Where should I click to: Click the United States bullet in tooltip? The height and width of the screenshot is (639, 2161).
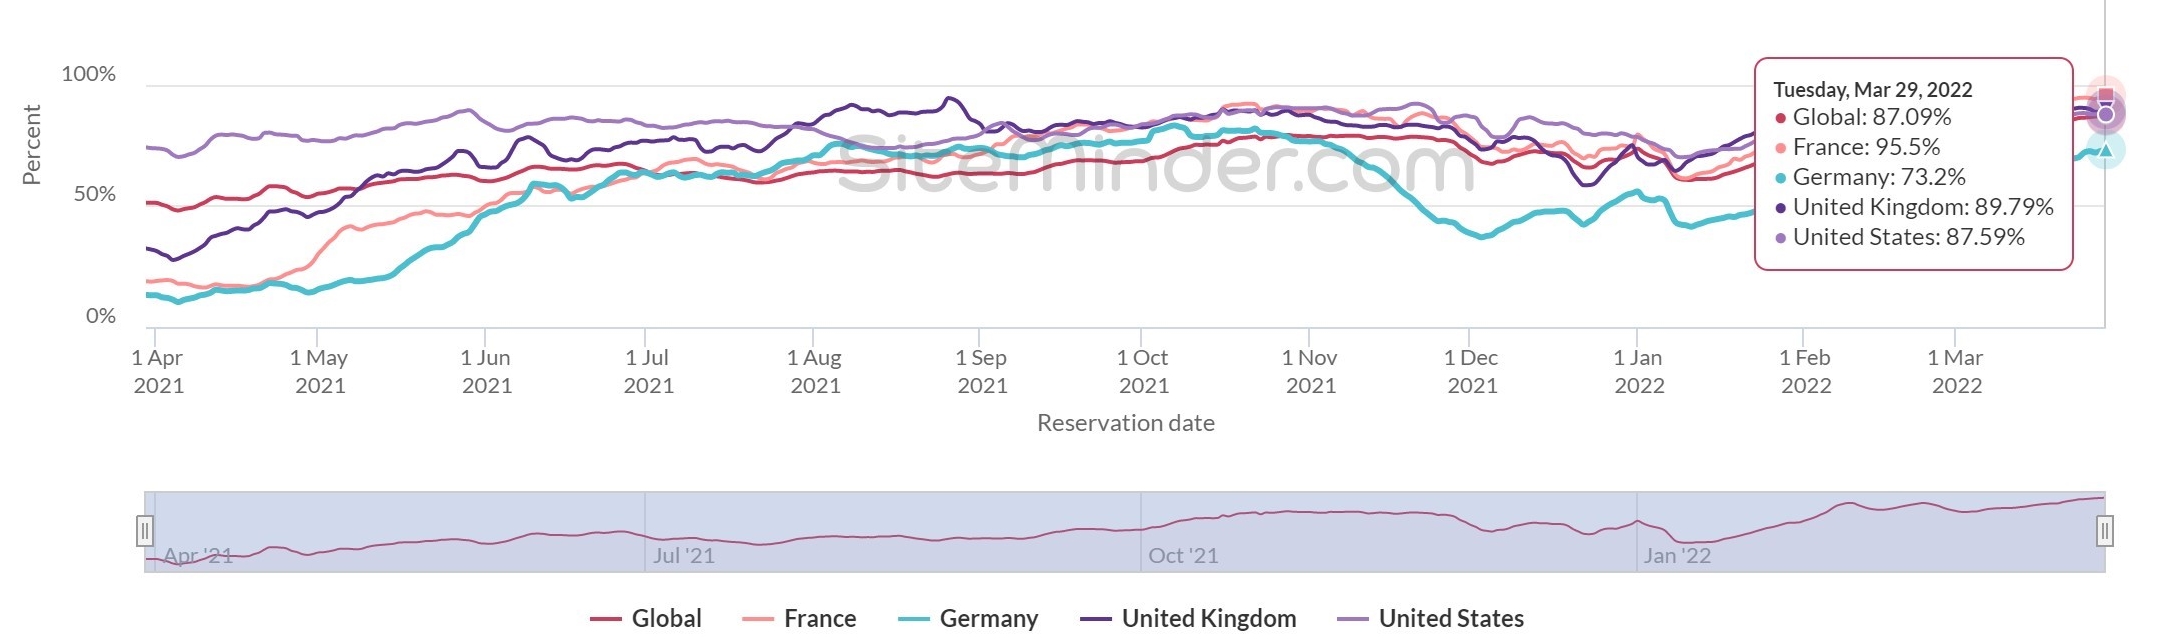1780,238
